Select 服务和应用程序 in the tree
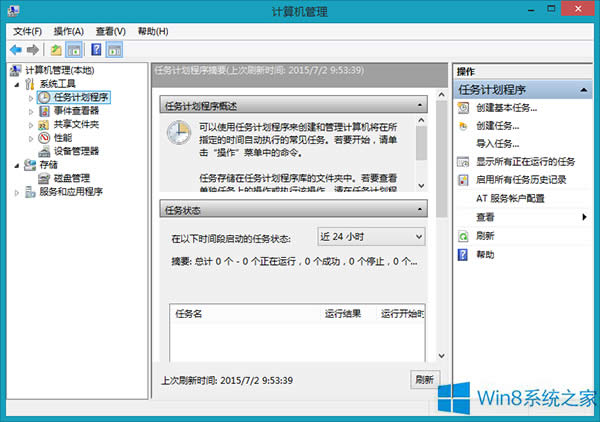600x422 pixels. (x=71, y=192)
